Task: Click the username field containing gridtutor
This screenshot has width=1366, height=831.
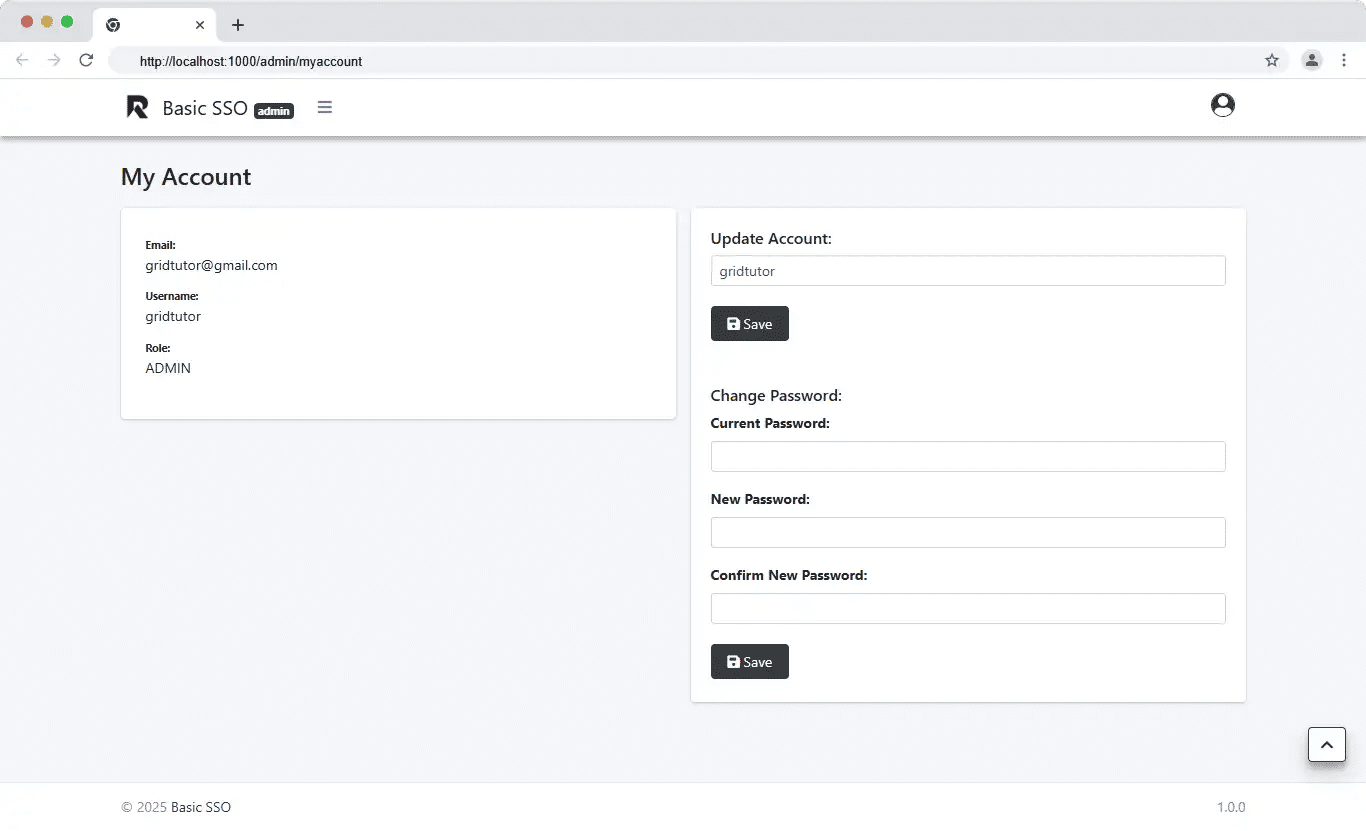Action: click(967, 271)
